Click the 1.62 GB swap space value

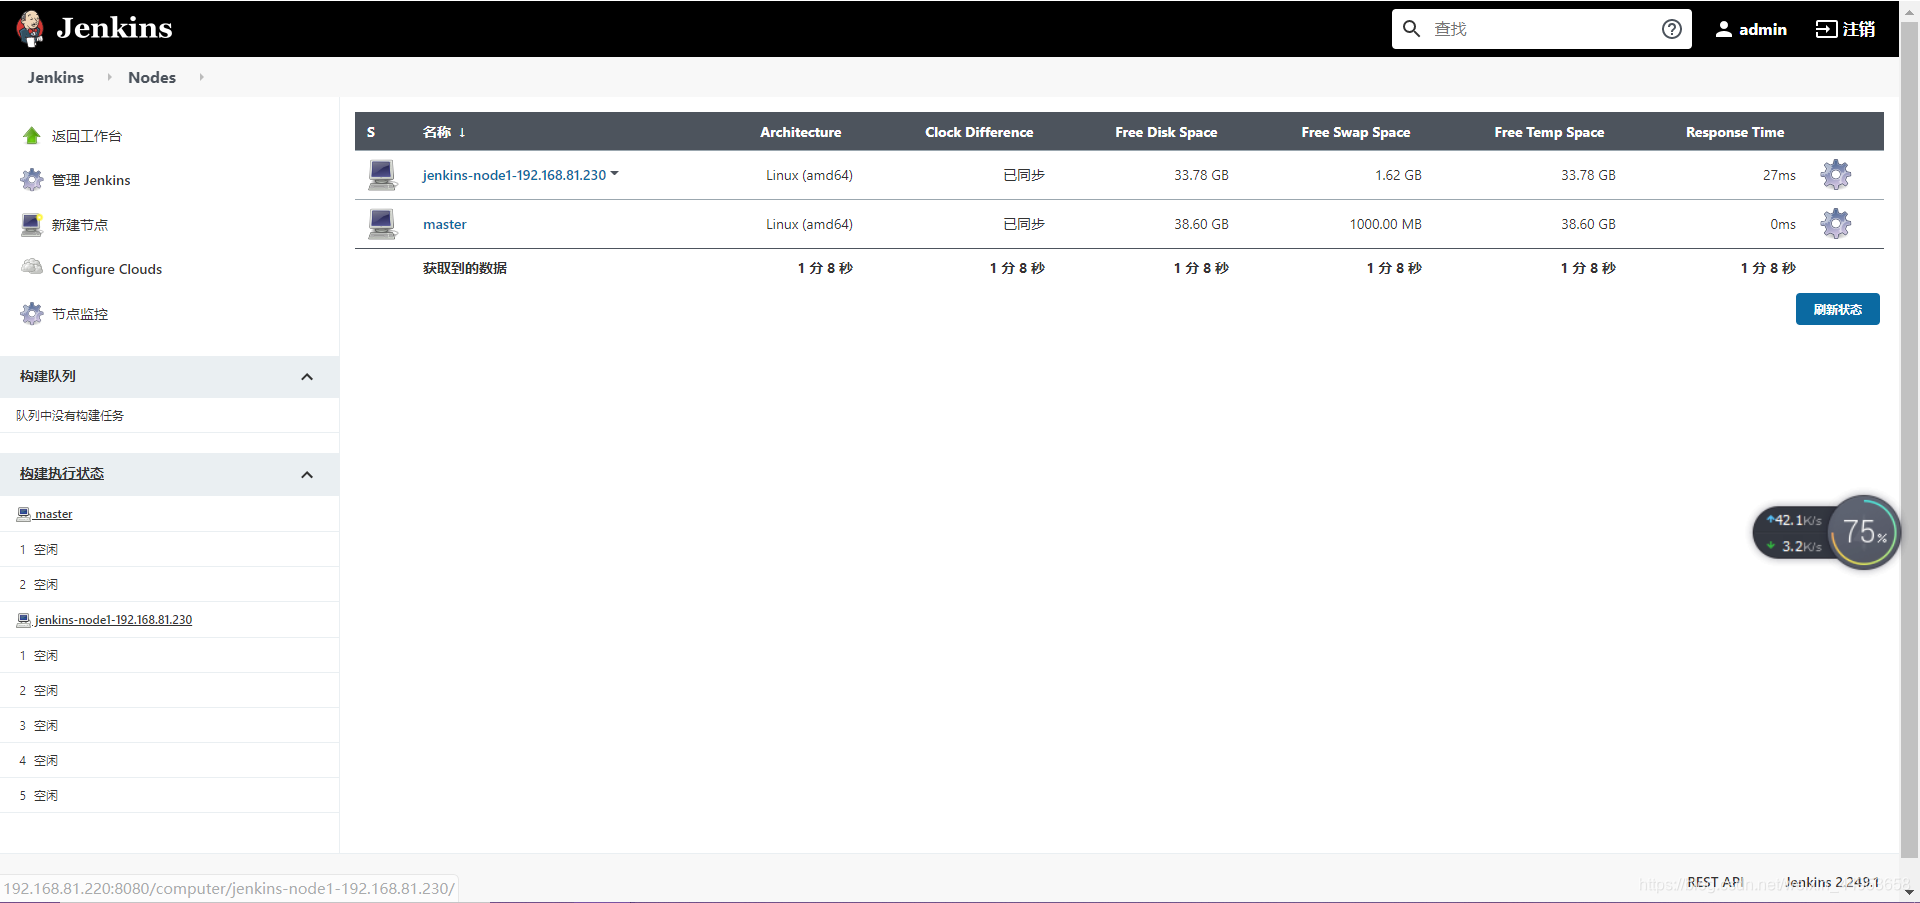tap(1398, 175)
